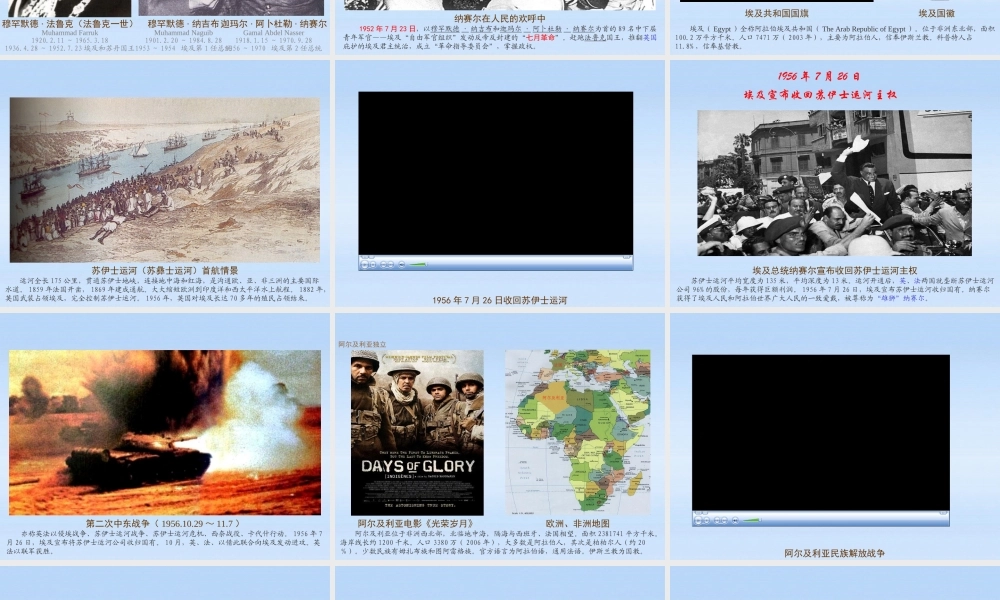
Task: Play the video on the Suez Canal nationalization slide
Action: (x=364, y=265)
